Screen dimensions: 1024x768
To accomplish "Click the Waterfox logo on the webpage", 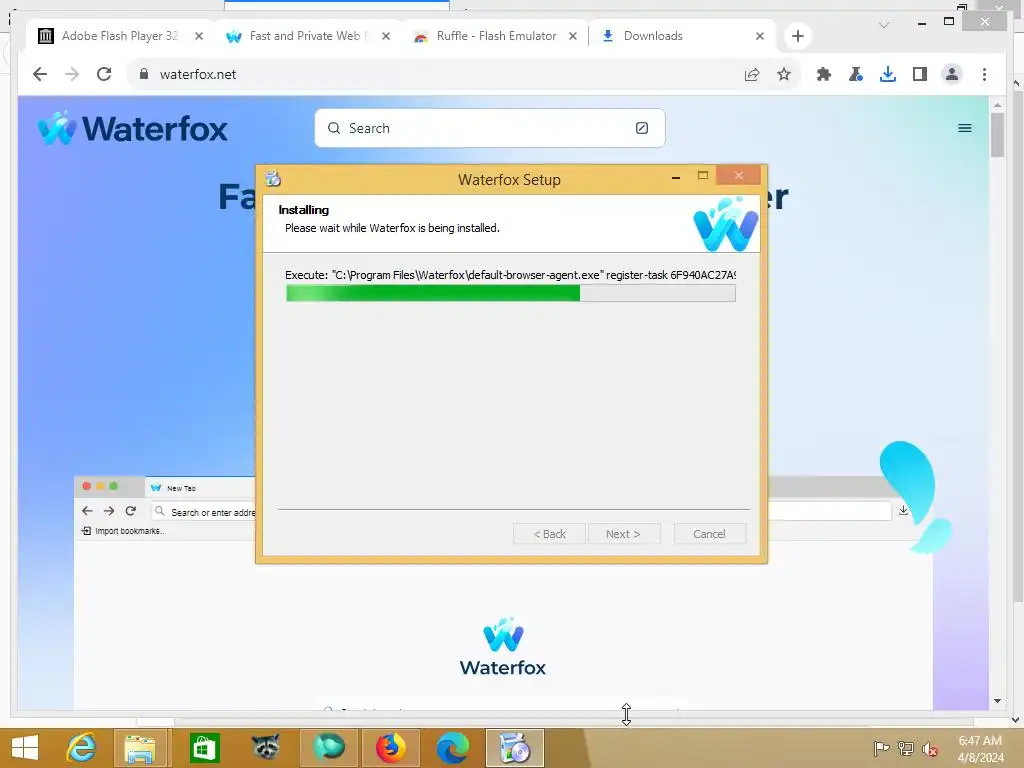I will pyautogui.click(x=133, y=128).
